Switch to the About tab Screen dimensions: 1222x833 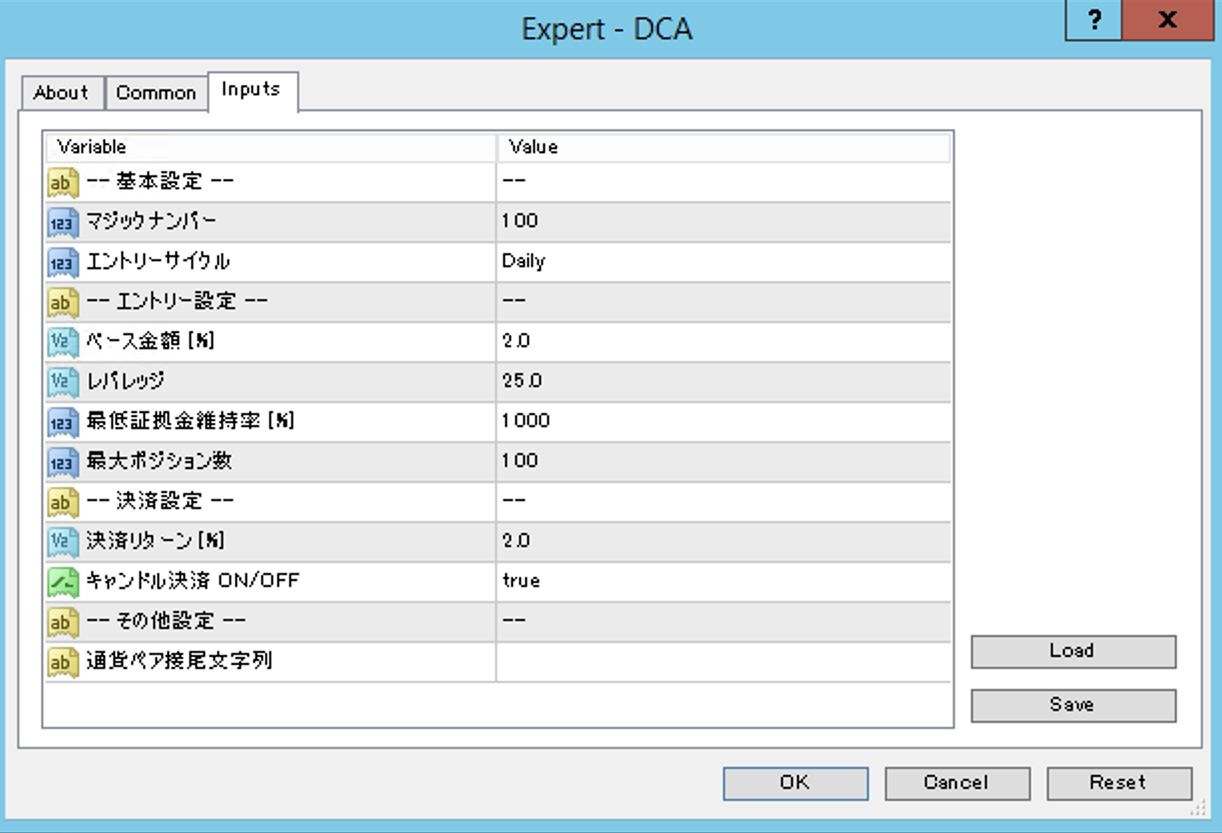click(61, 93)
